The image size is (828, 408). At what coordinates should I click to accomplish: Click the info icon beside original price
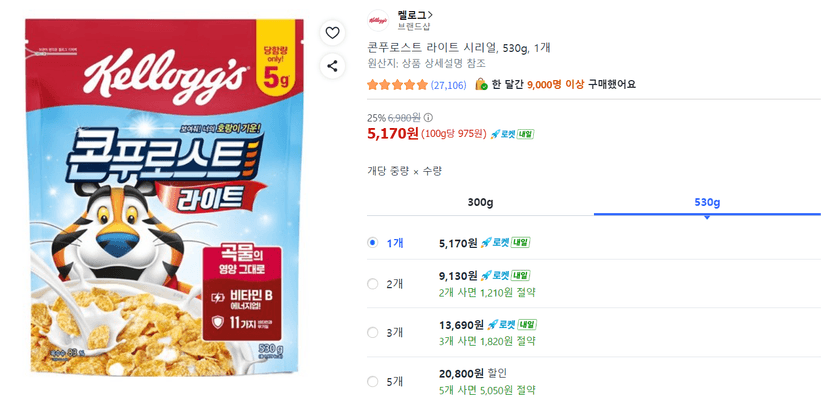pos(428,117)
